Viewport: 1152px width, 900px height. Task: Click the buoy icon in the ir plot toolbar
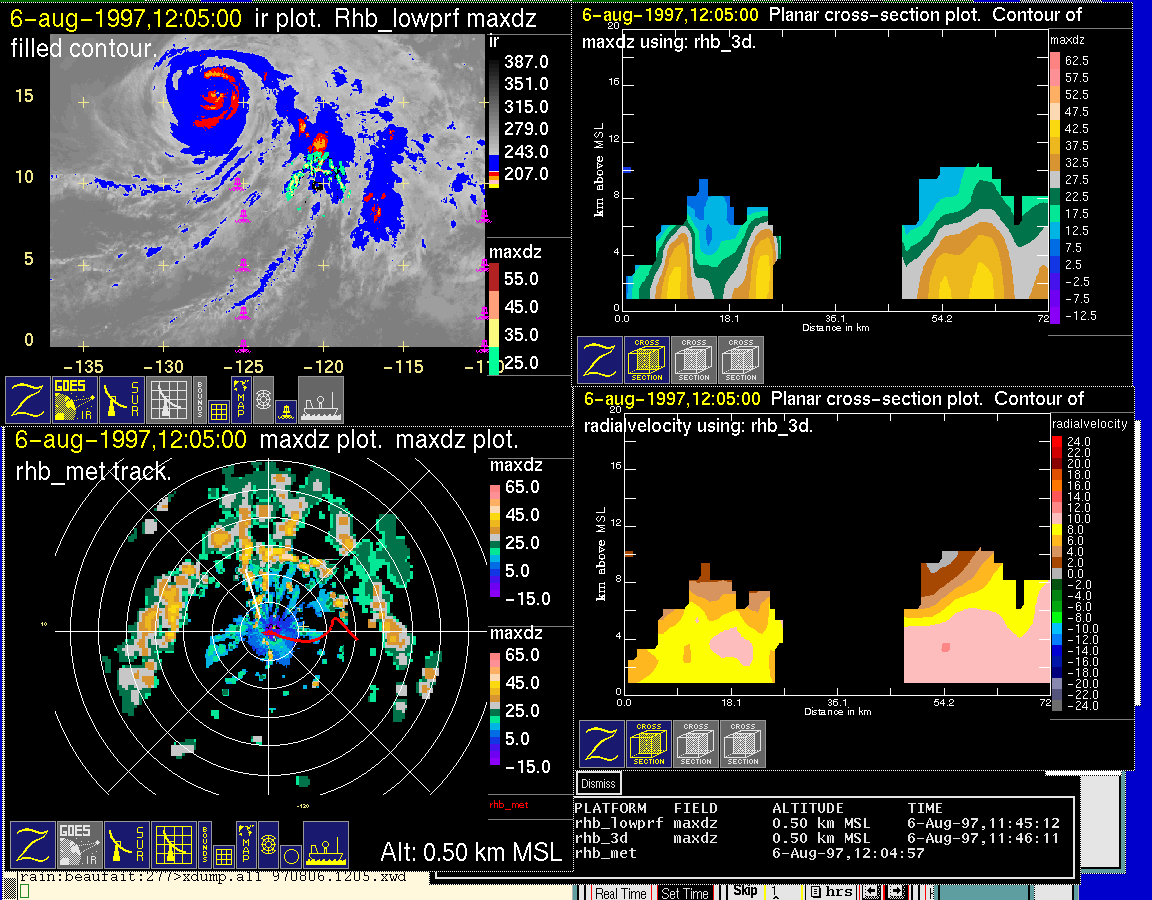[286, 409]
